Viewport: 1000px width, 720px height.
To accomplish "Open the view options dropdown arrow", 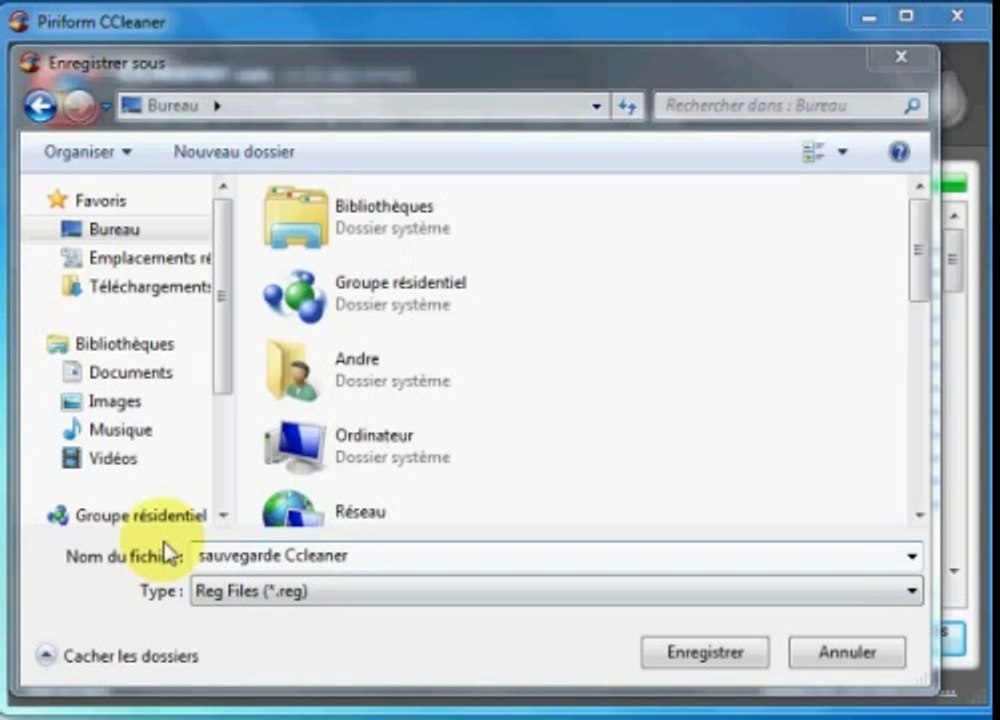I will [842, 152].
